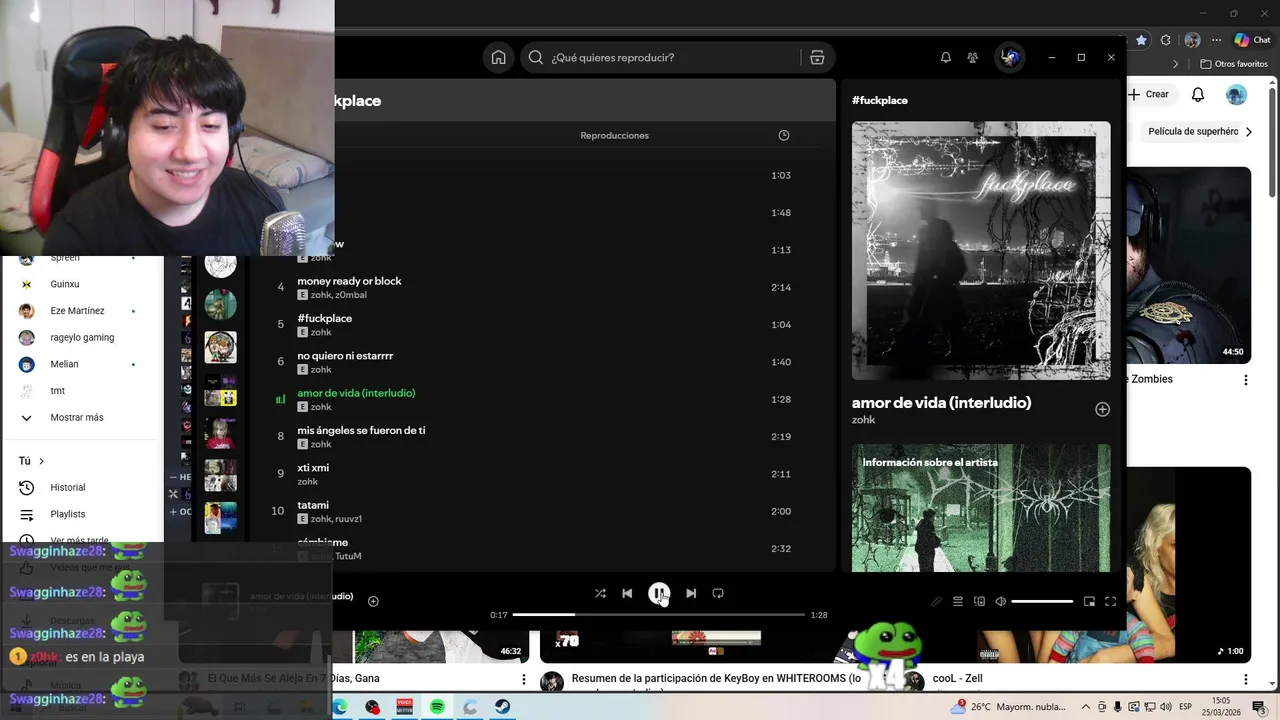Open Guinxu subscription channel
This screenshot has width=1280, height=720.
65,284
